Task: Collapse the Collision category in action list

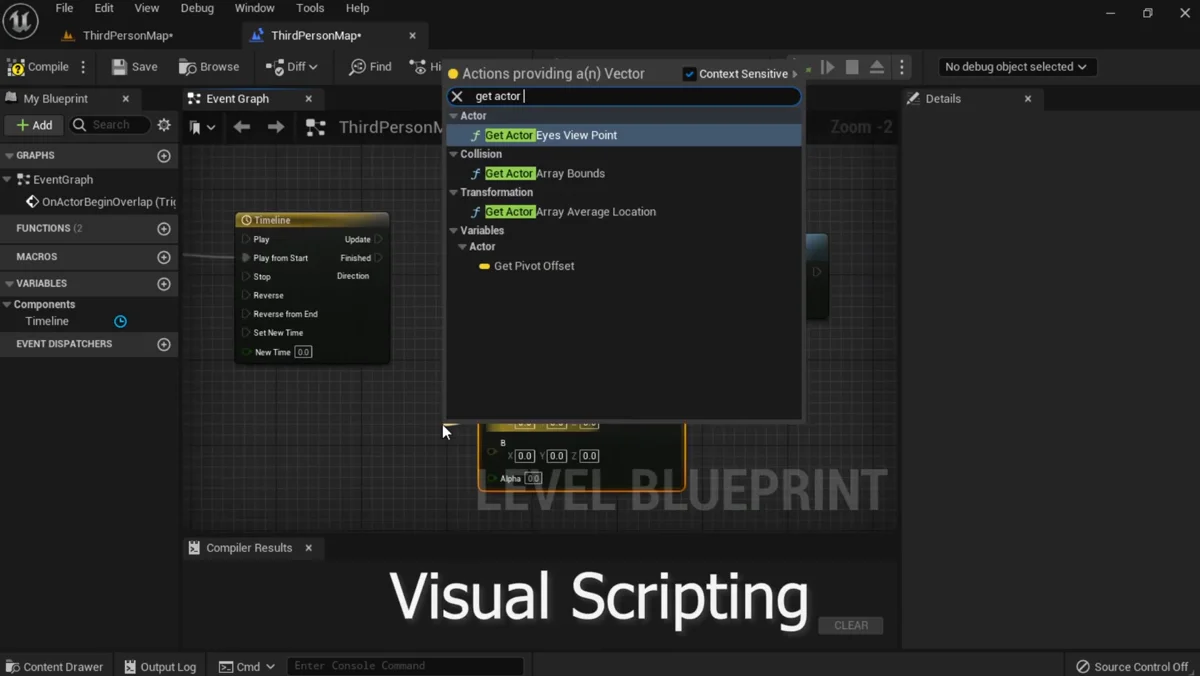Action: click(x=453, y=154)
